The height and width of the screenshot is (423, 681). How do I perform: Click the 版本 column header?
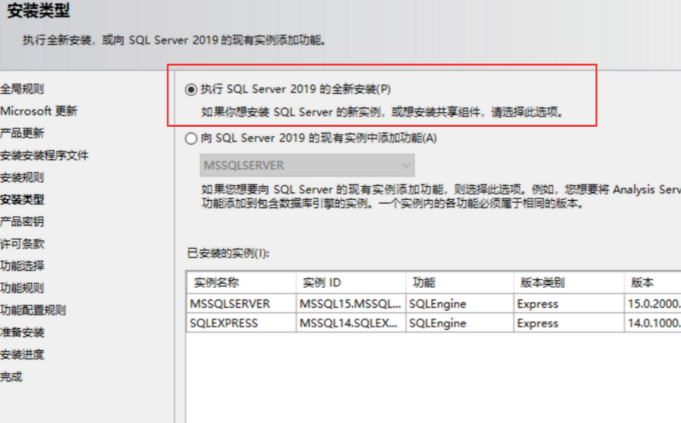pyautogui.click(x=653, y=283)
